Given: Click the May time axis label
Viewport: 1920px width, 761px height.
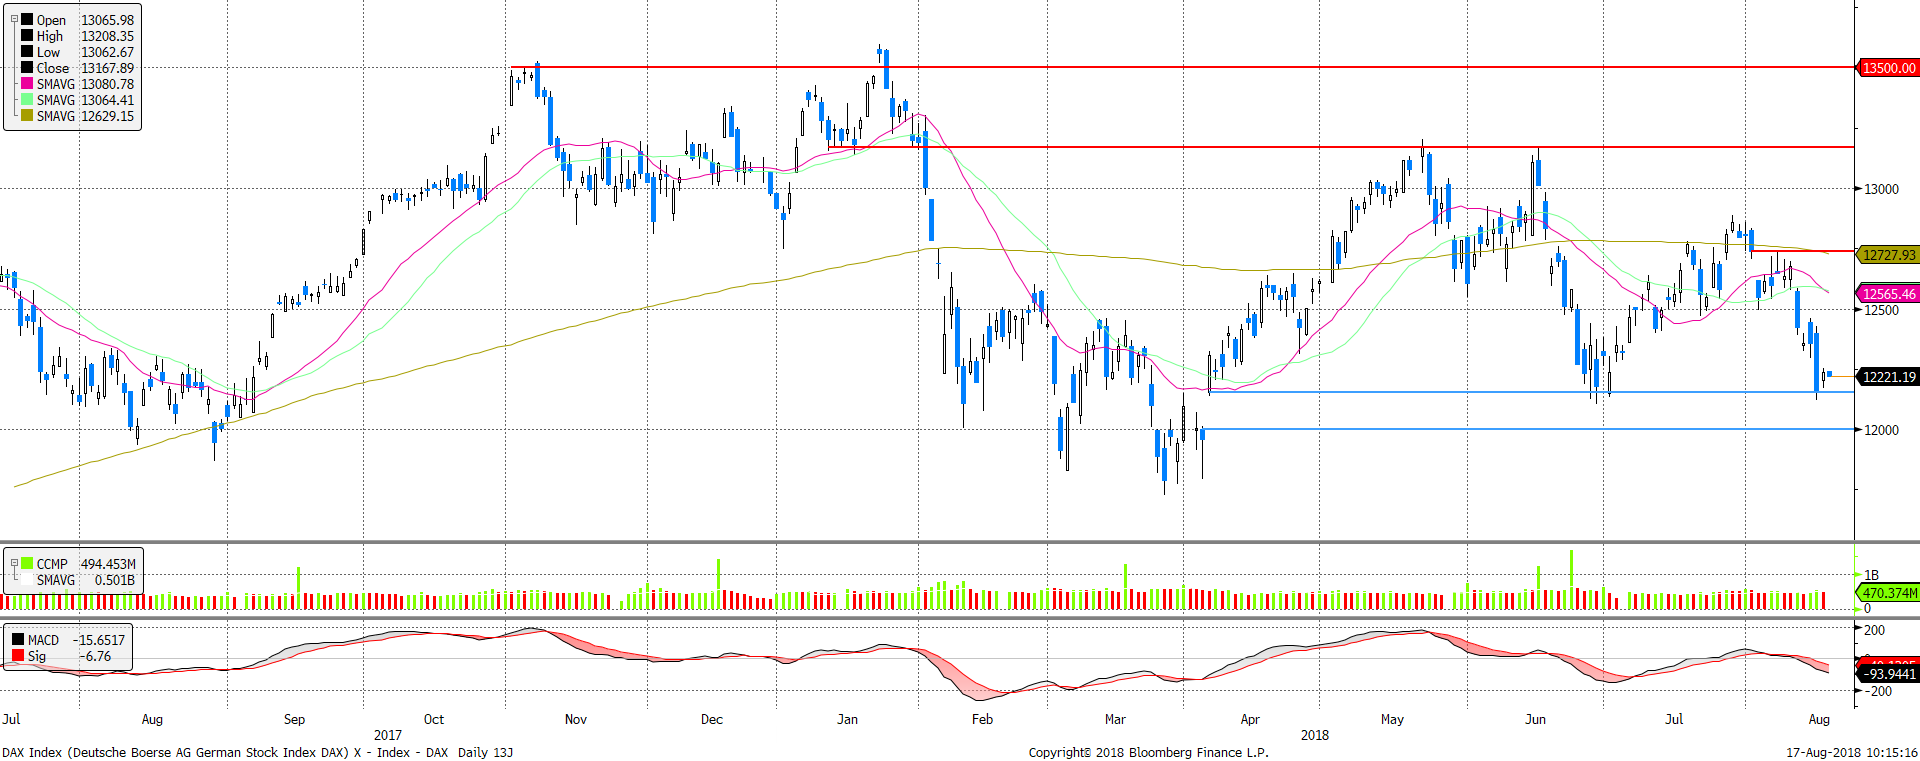Looking at the screenshot, I should (x=1392, y=719).
